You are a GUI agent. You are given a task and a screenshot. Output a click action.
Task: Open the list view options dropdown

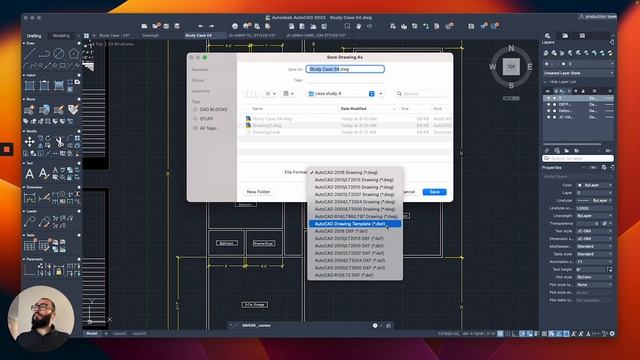[270, 93]
